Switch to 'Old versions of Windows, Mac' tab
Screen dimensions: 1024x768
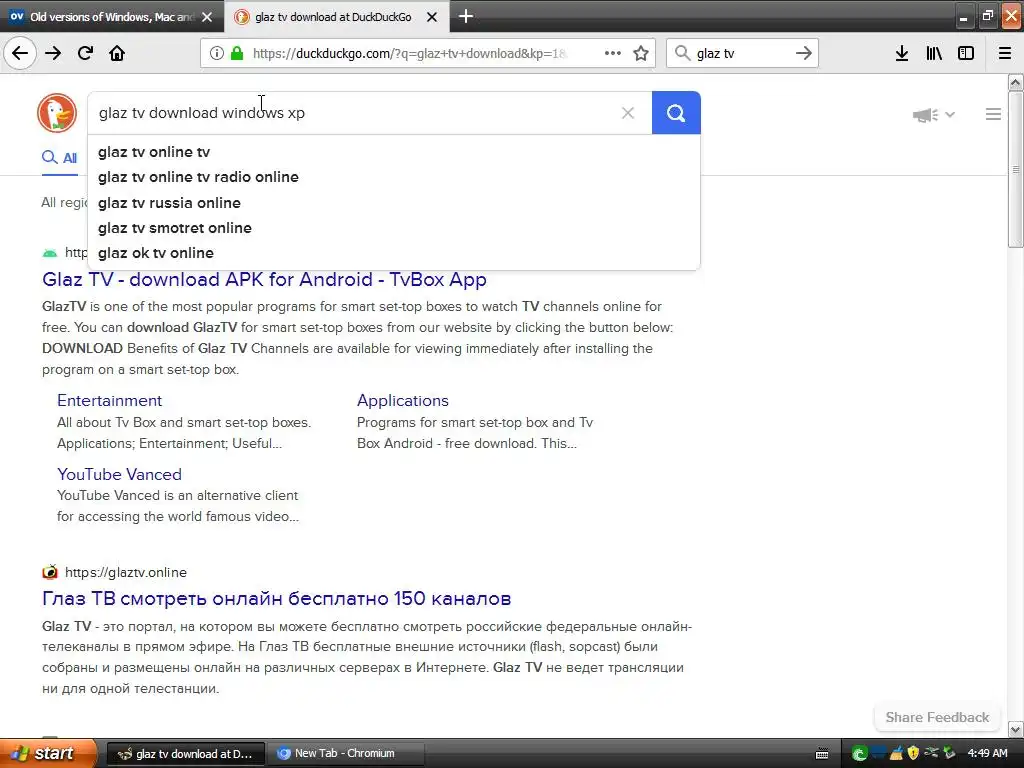(111, 17)
